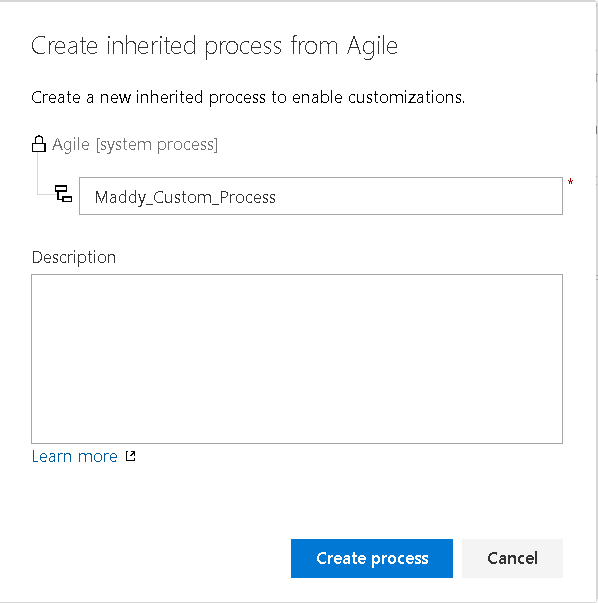This screenshot has height=603, width=598.
Task: Click inside the Description text area
Action: click(x=297, y=359)
